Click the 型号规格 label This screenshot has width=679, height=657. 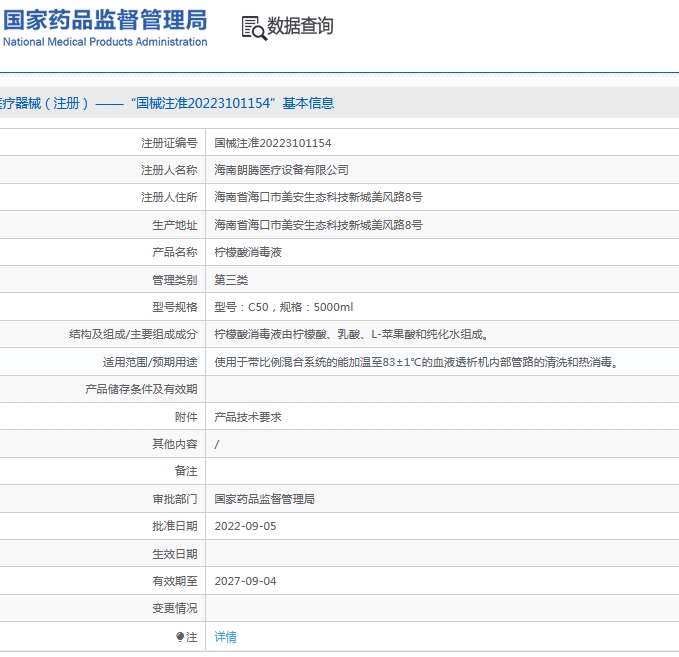175,307
